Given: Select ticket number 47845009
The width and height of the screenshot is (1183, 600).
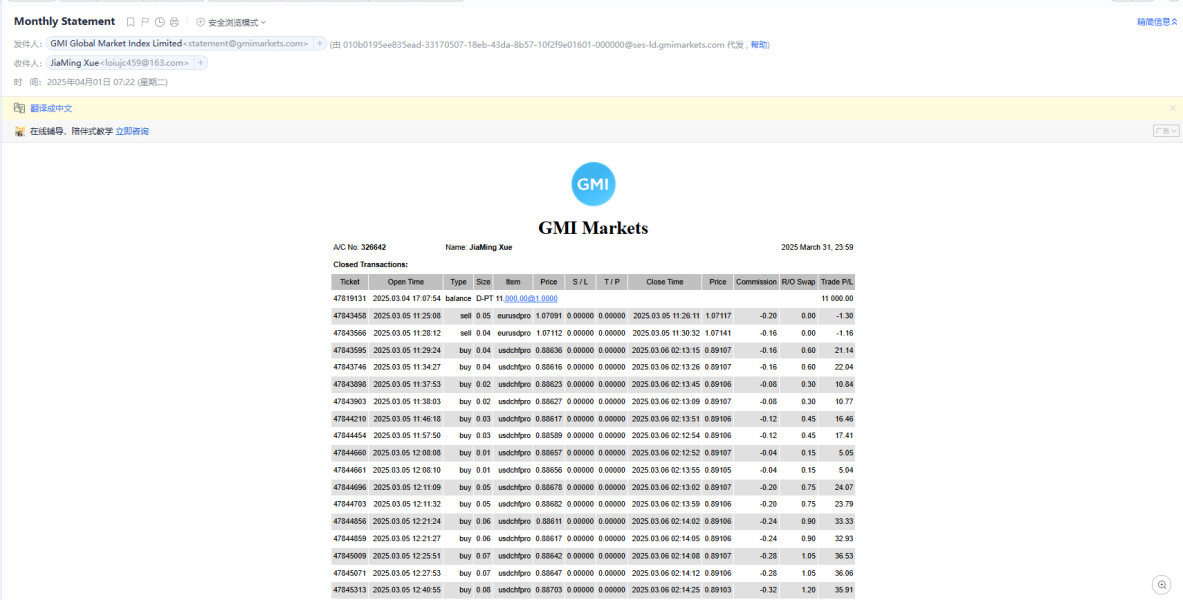Looking at the screenshot, I should [349, 556].
